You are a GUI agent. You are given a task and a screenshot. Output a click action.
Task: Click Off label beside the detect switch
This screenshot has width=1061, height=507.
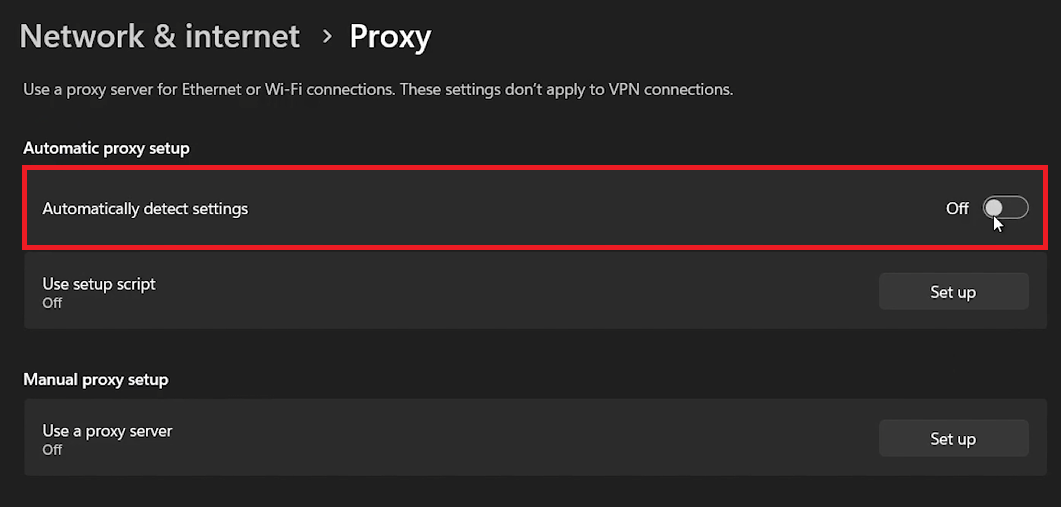pyautogui.click(x=957, y=209)
